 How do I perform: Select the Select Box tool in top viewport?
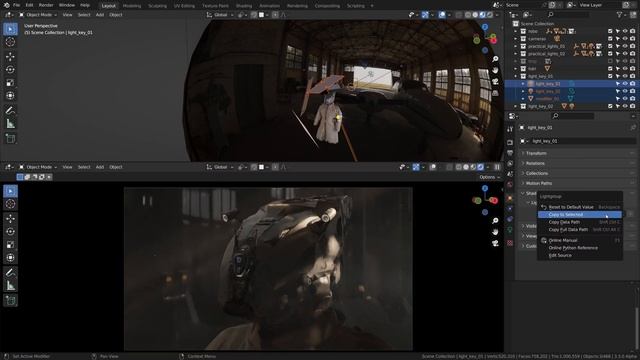click(x=10, y=29)
